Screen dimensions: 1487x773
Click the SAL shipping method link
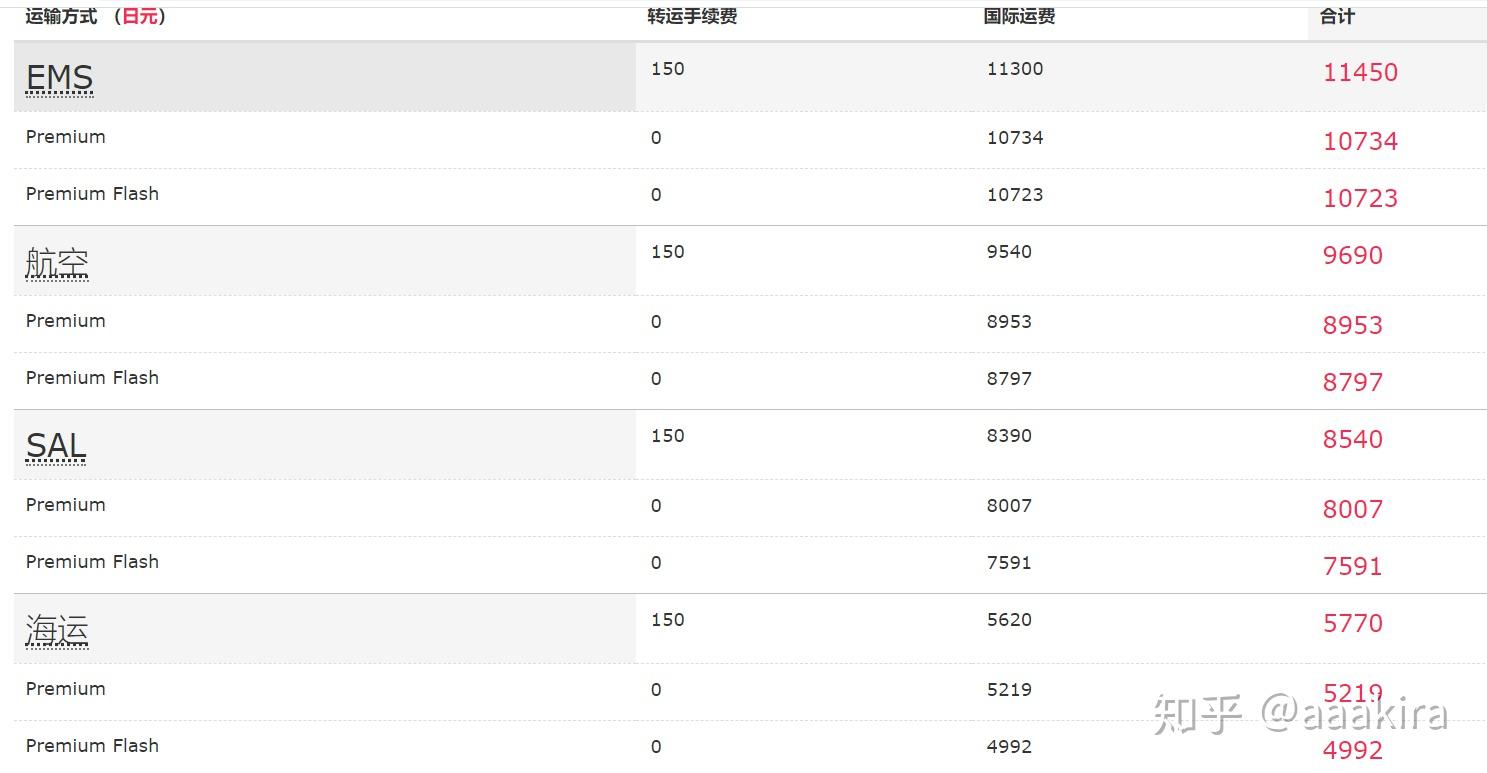click(56, 446)
